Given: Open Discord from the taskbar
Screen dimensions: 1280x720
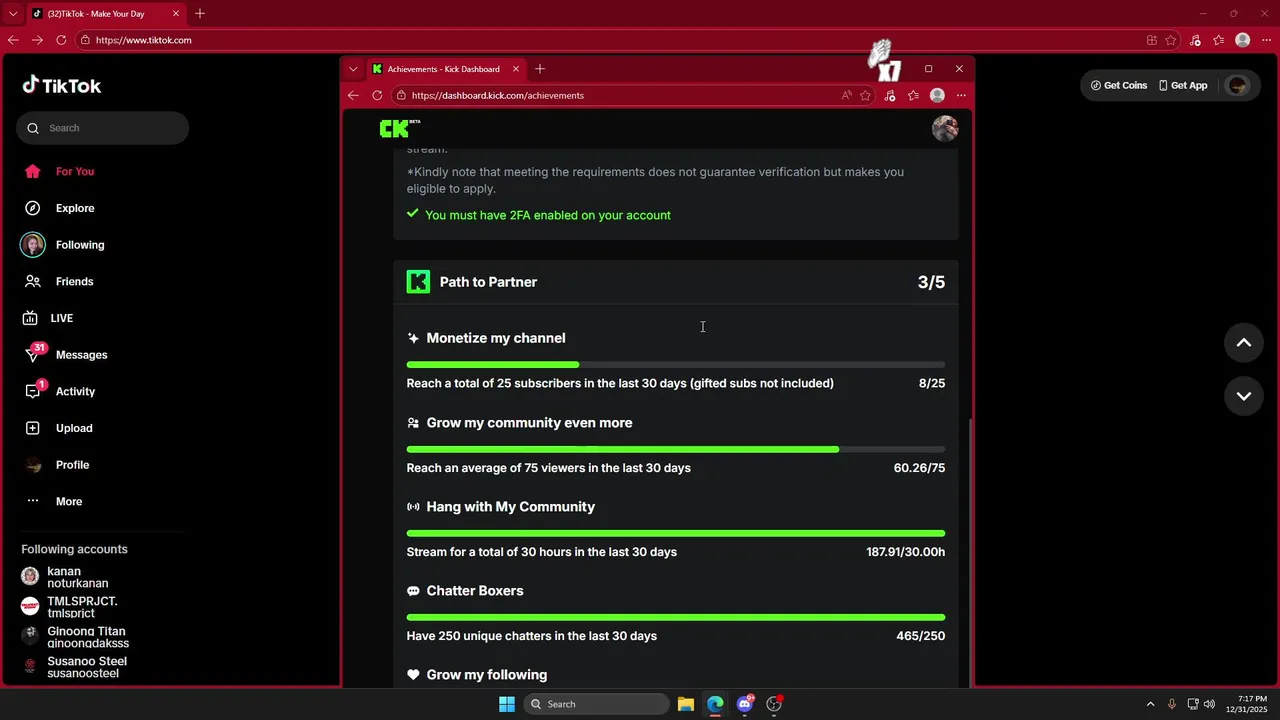Looking at the screenshot, I should click(x=745, y=704).
